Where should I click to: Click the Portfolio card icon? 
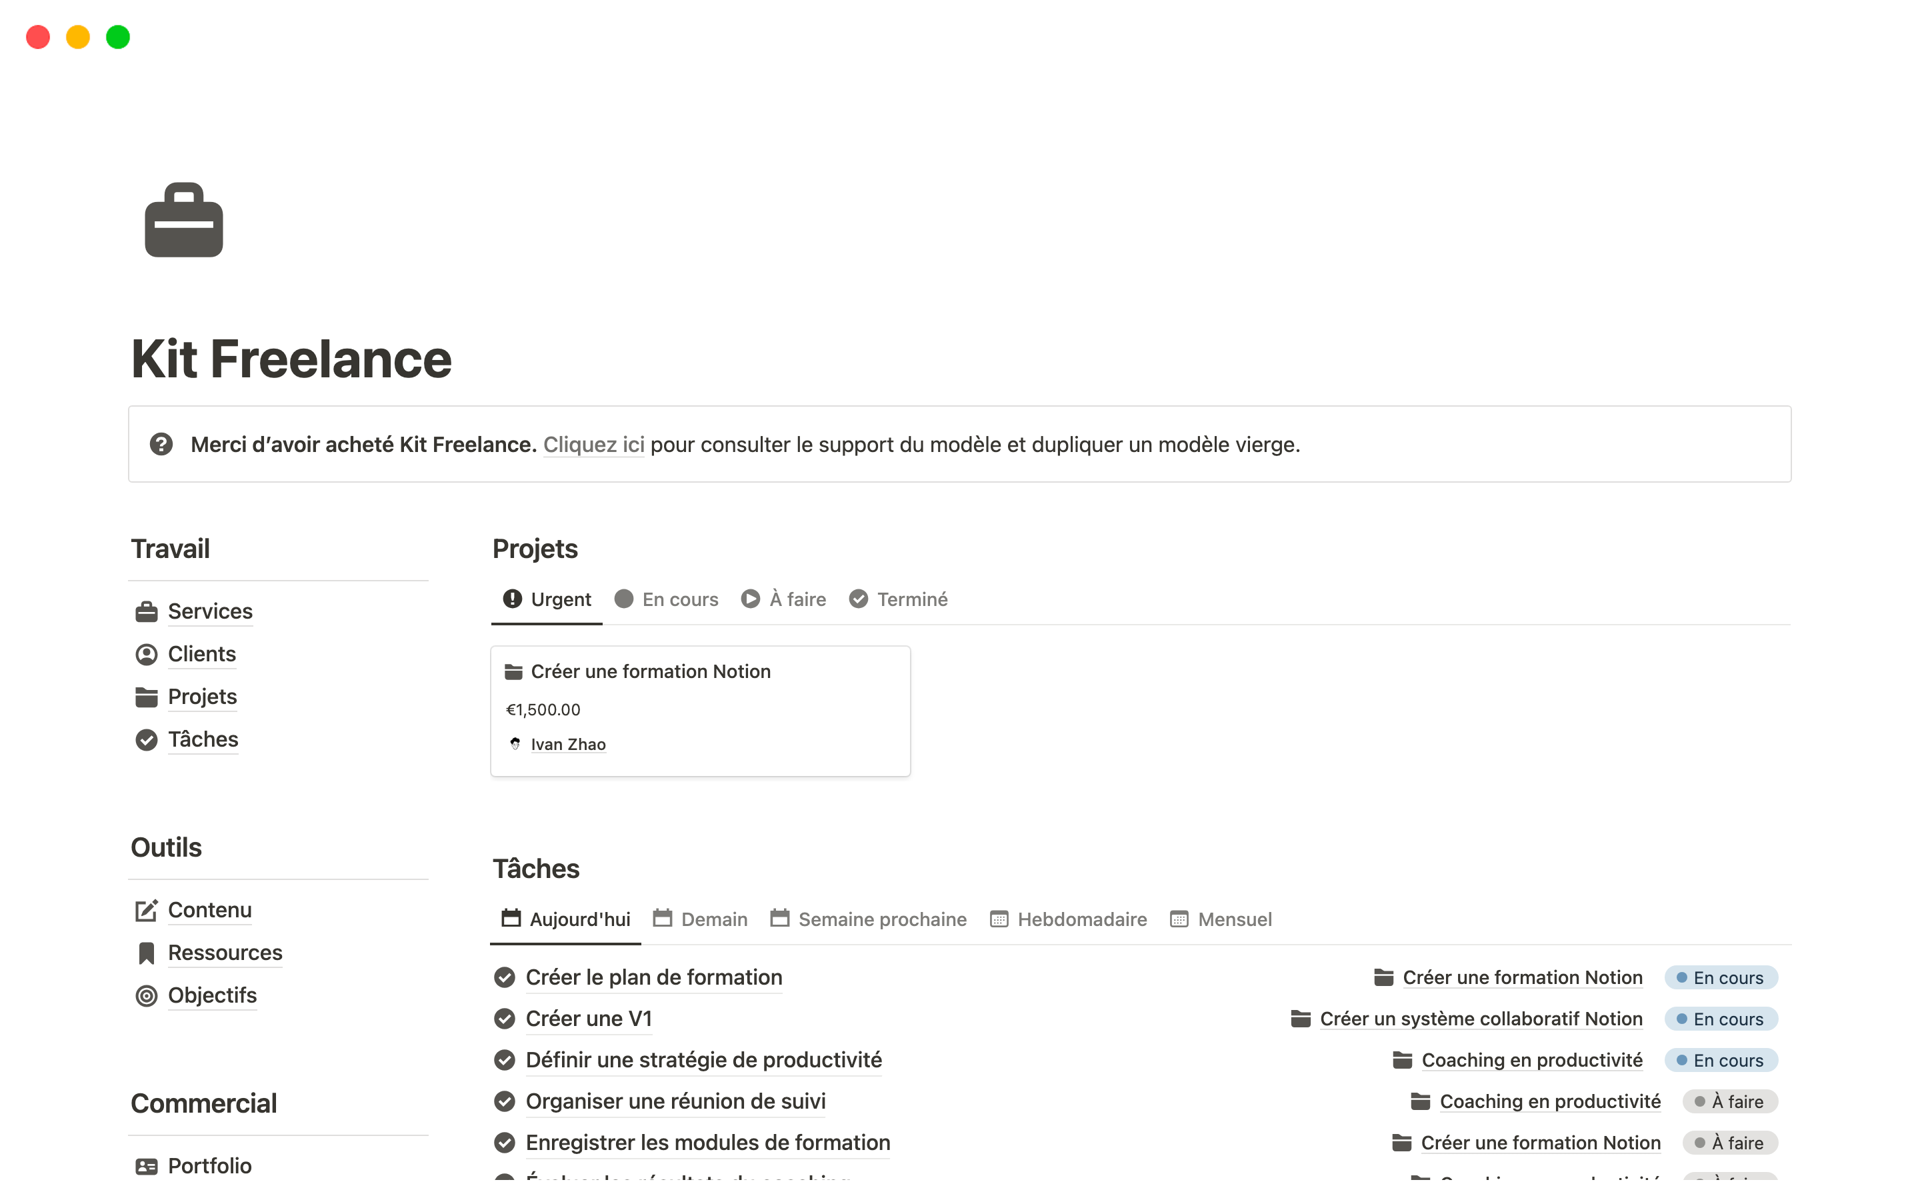[x=146, y=1166]
